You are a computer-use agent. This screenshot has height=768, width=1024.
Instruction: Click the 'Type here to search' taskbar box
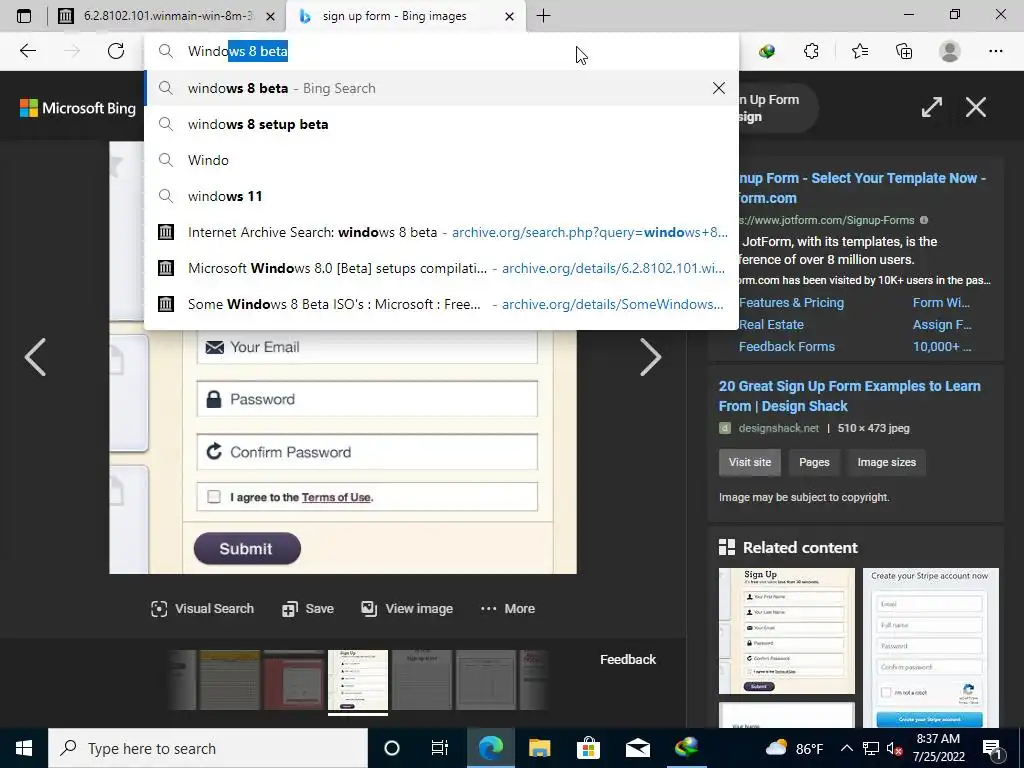pyautogui.click(x=208, y=748)
